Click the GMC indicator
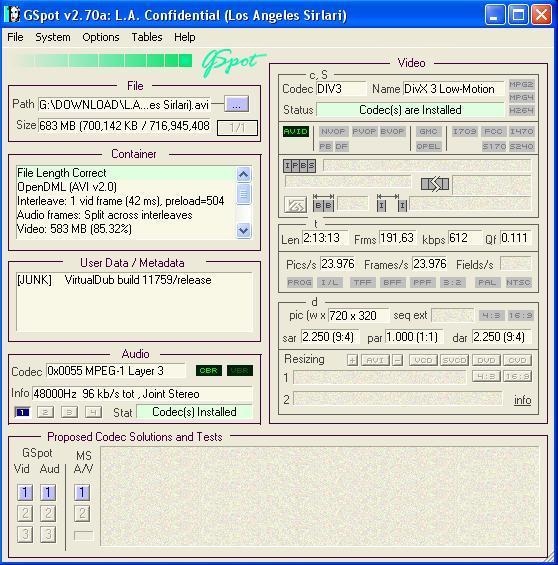 click(x=428, y=132)
